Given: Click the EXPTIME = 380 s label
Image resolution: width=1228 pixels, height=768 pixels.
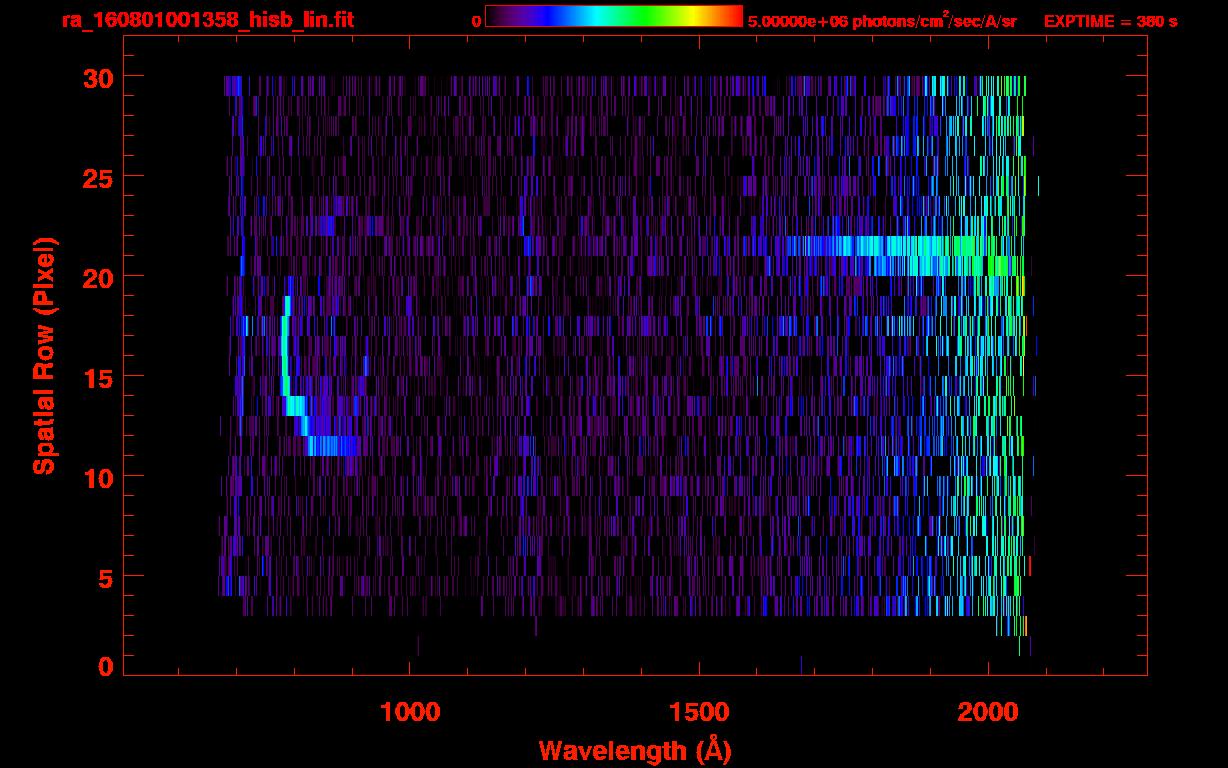Looking at the screenshot, I should click(1110, 21).
